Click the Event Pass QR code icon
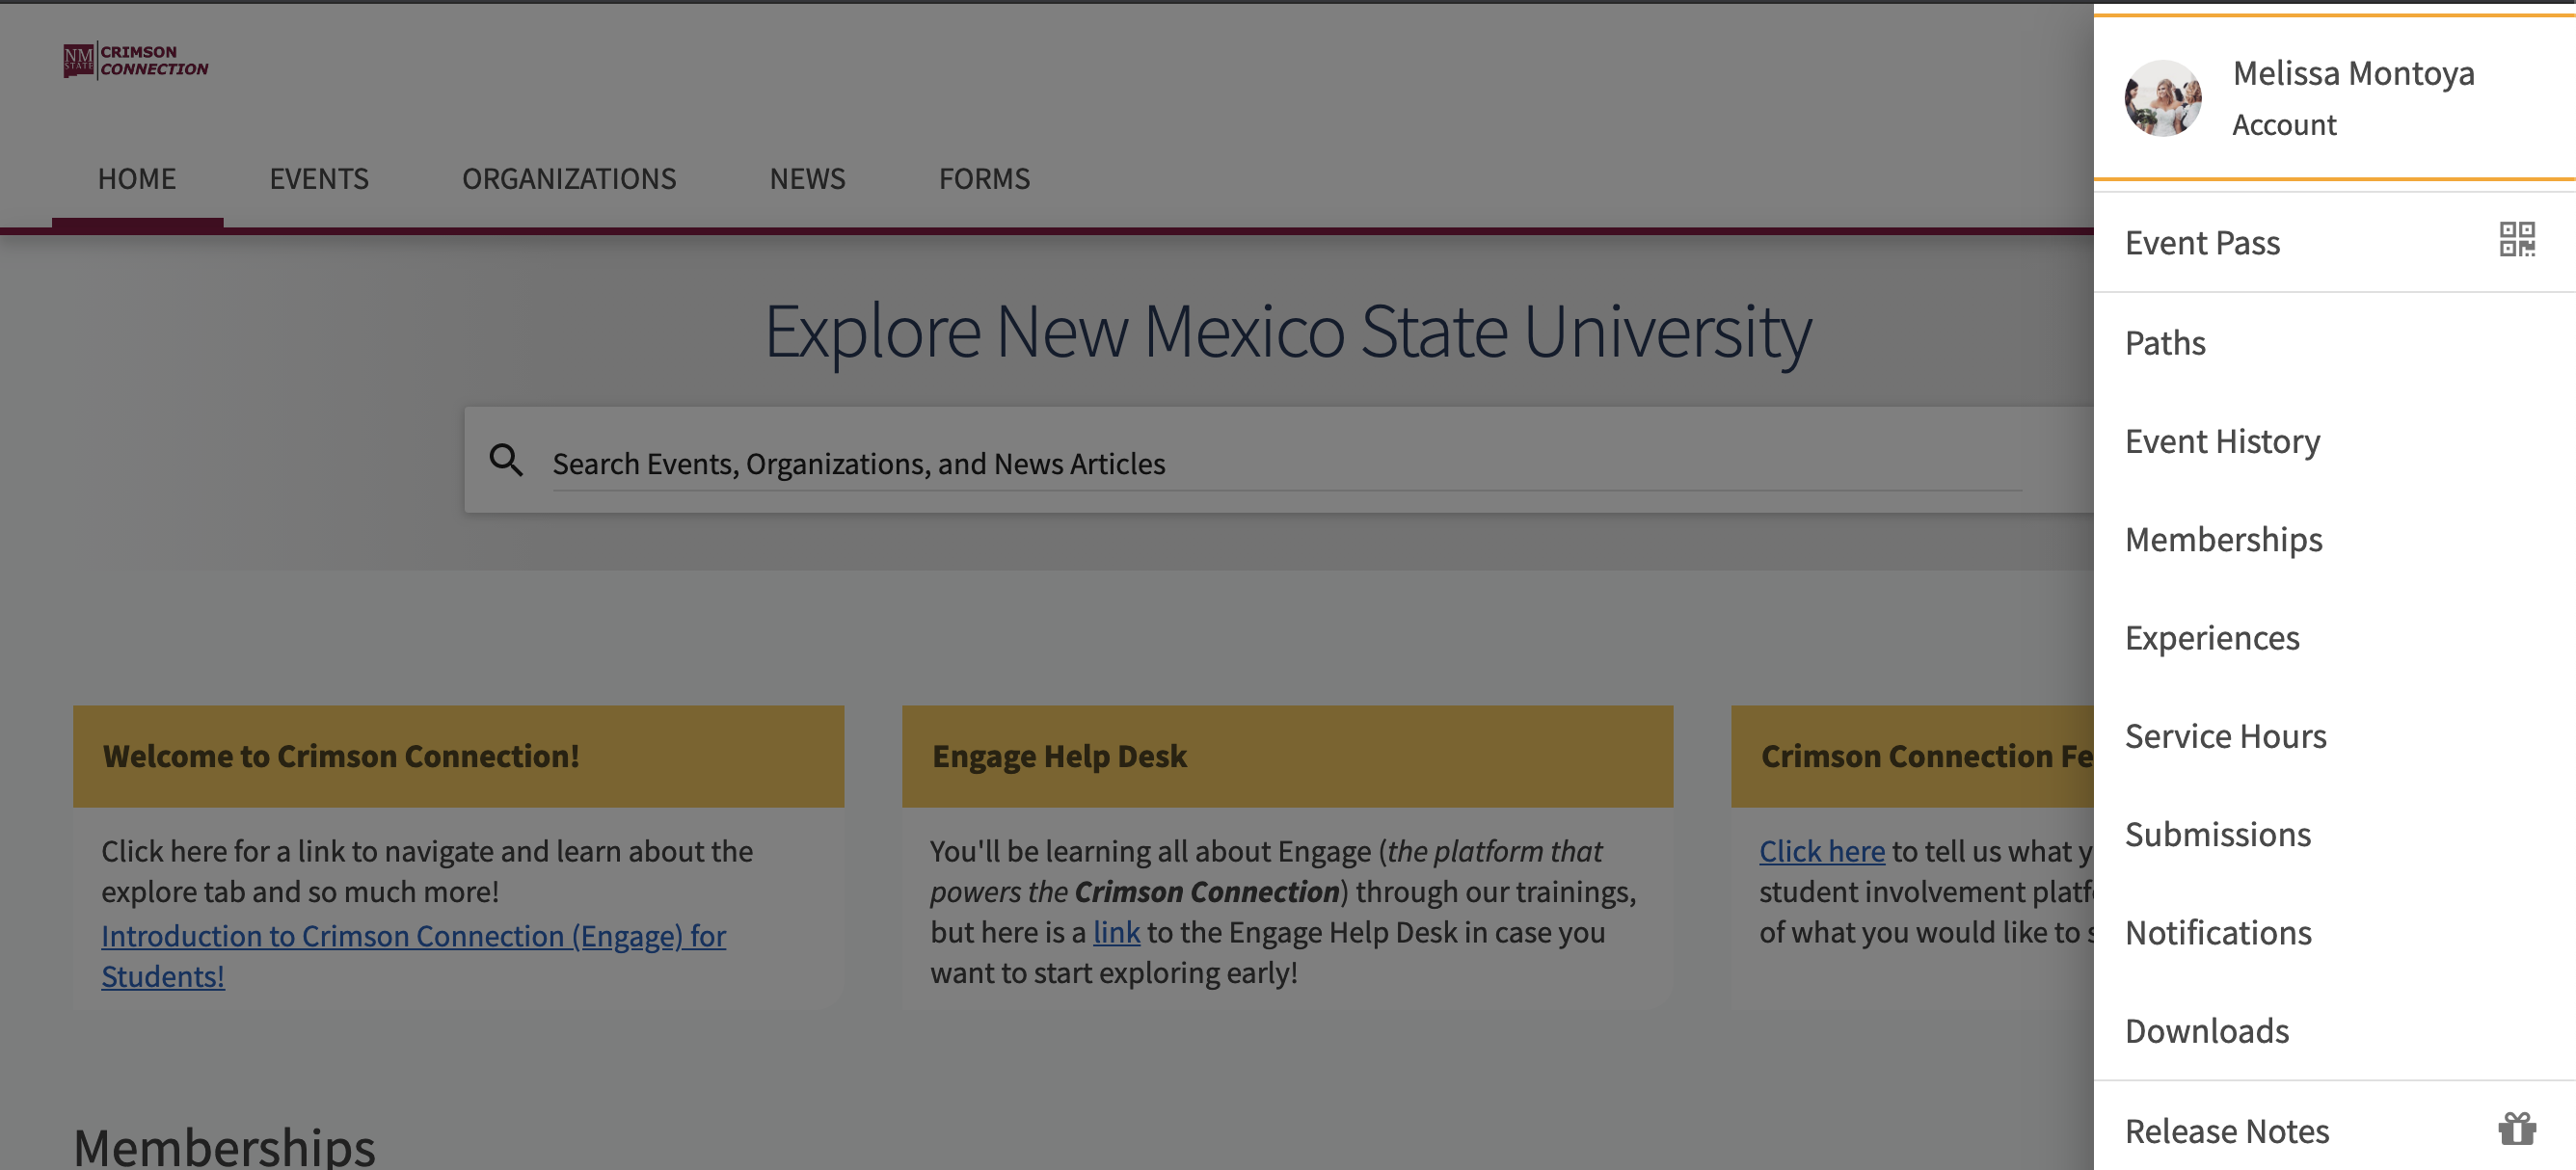2576x1170 pixels. coord(2516,240)
